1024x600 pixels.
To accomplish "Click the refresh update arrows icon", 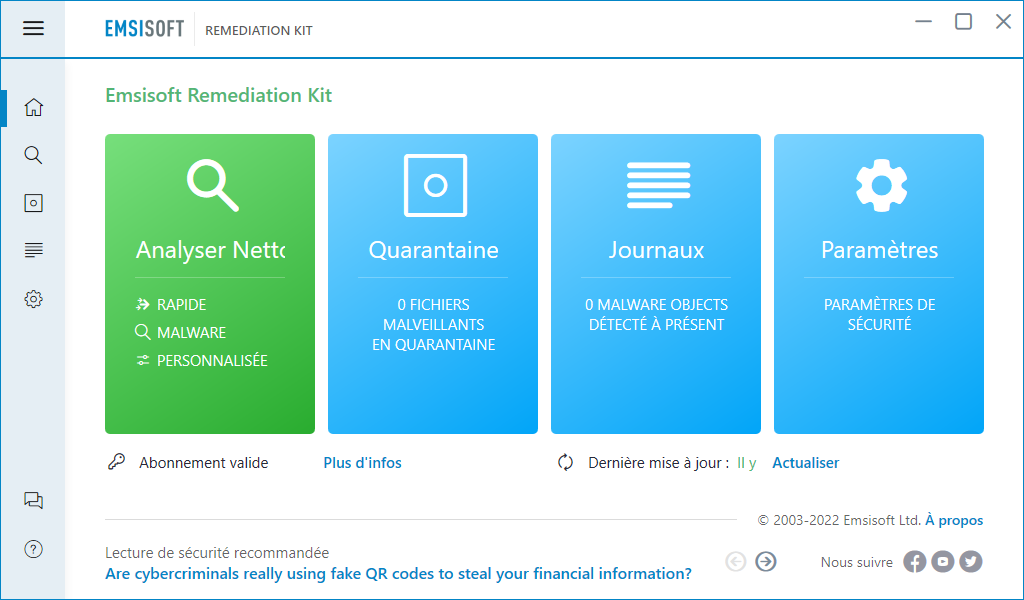I will 566,462.
